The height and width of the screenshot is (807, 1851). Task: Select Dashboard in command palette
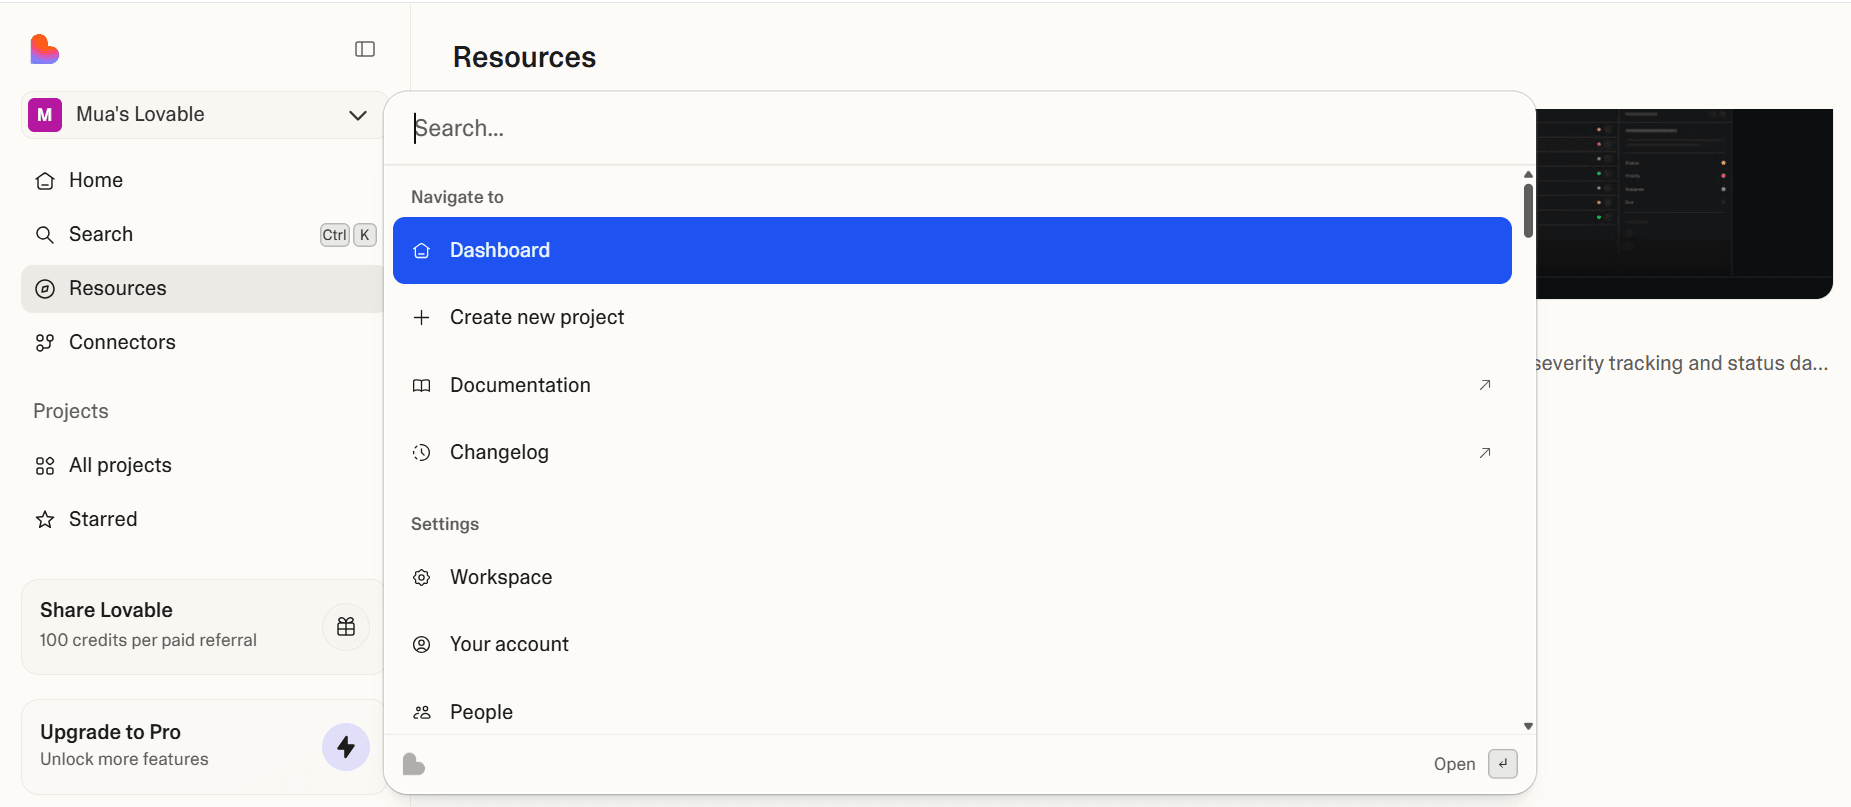click(952, 250)
